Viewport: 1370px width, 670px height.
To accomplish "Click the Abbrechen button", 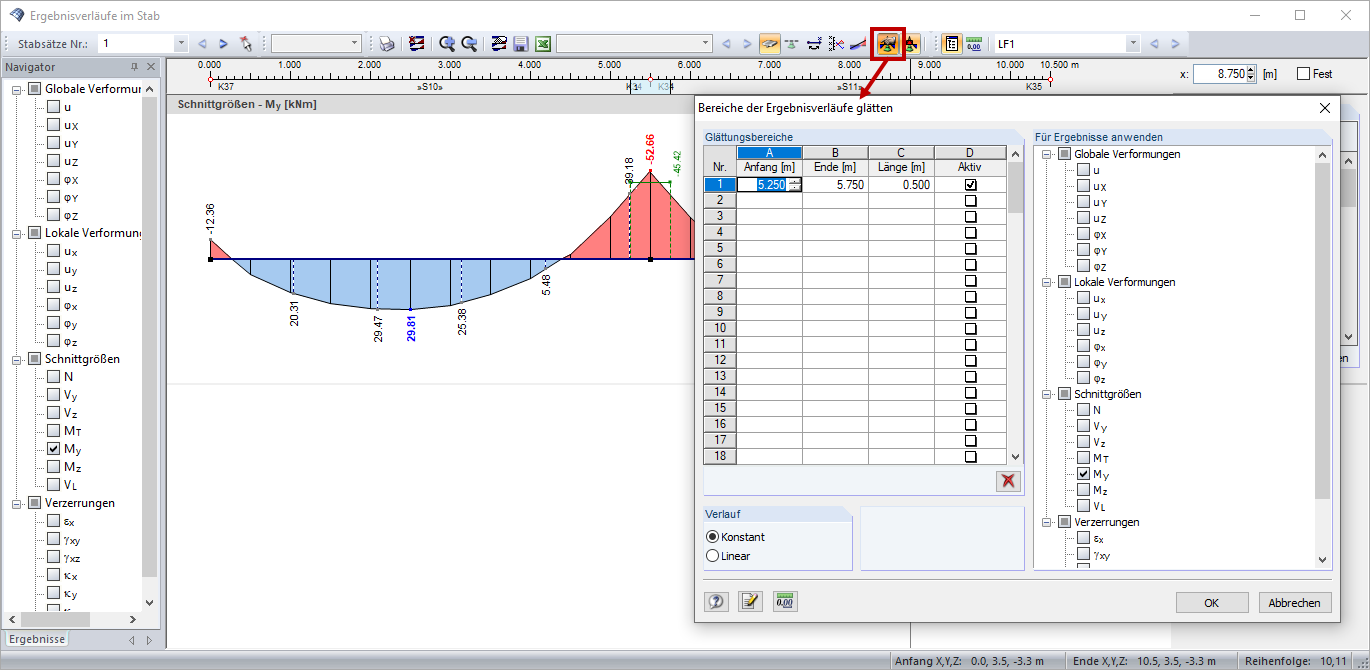I will [1295, 603].
